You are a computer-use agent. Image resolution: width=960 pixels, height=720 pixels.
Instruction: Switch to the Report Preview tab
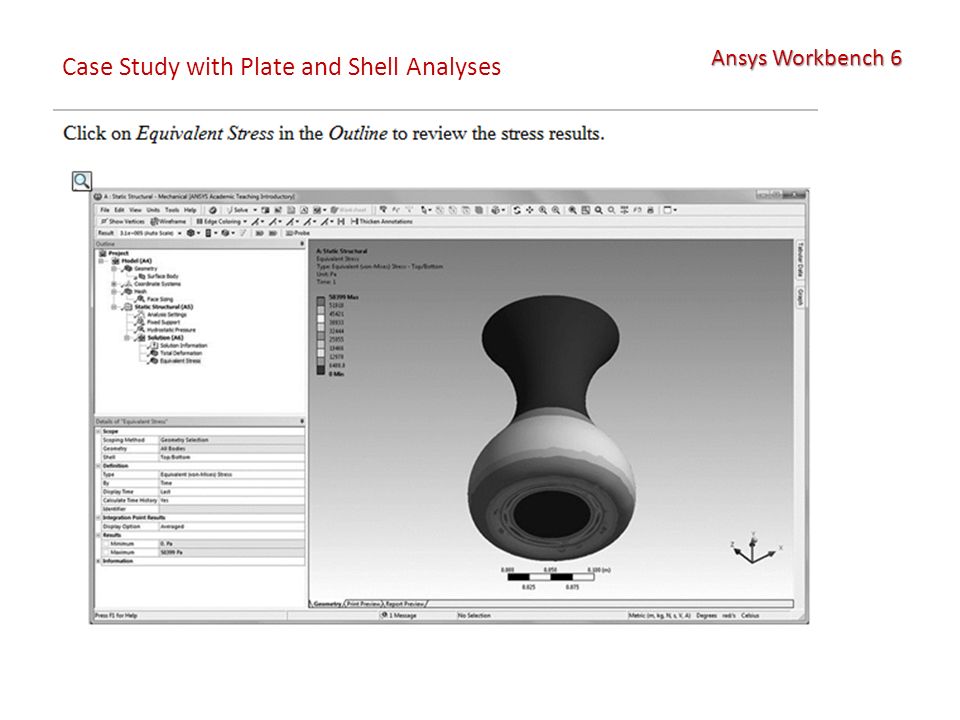coord(405,604)
